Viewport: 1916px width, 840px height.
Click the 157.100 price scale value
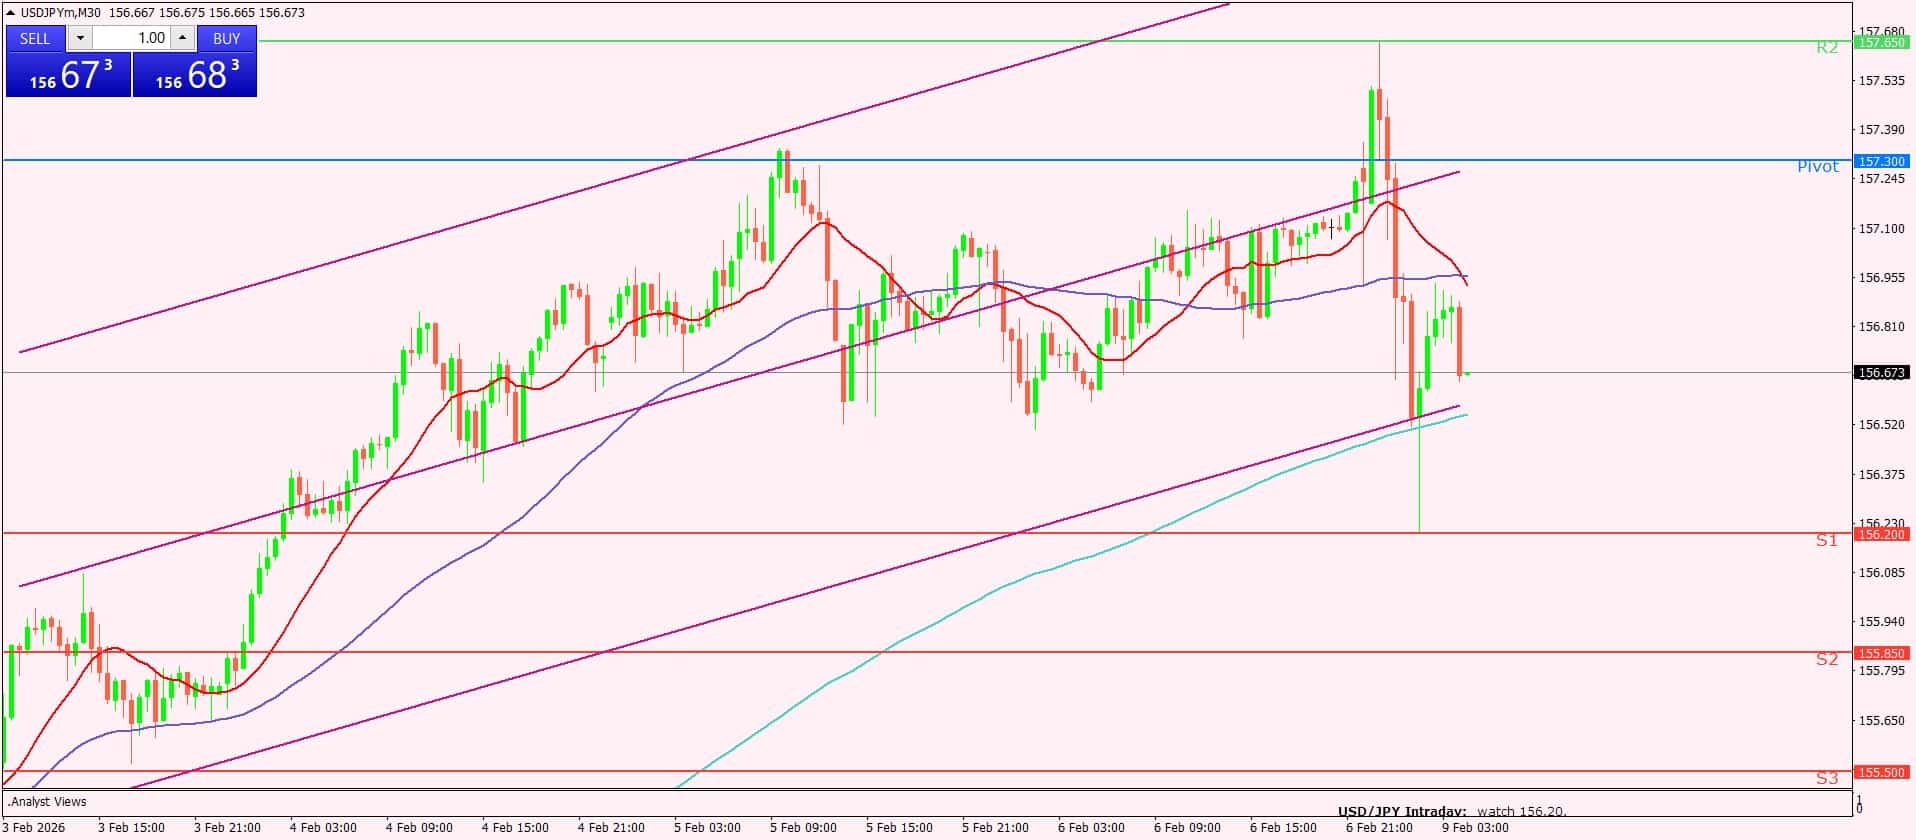[x=1881, y=228]
